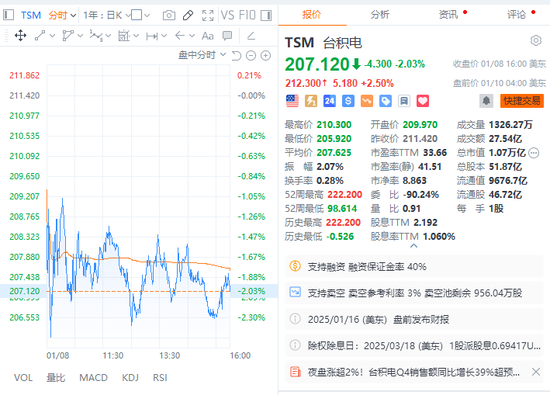Select the VOL indicator tab
Image resolution: width=550 pixels, height=395 pixels.
click(x=23, y=378)
